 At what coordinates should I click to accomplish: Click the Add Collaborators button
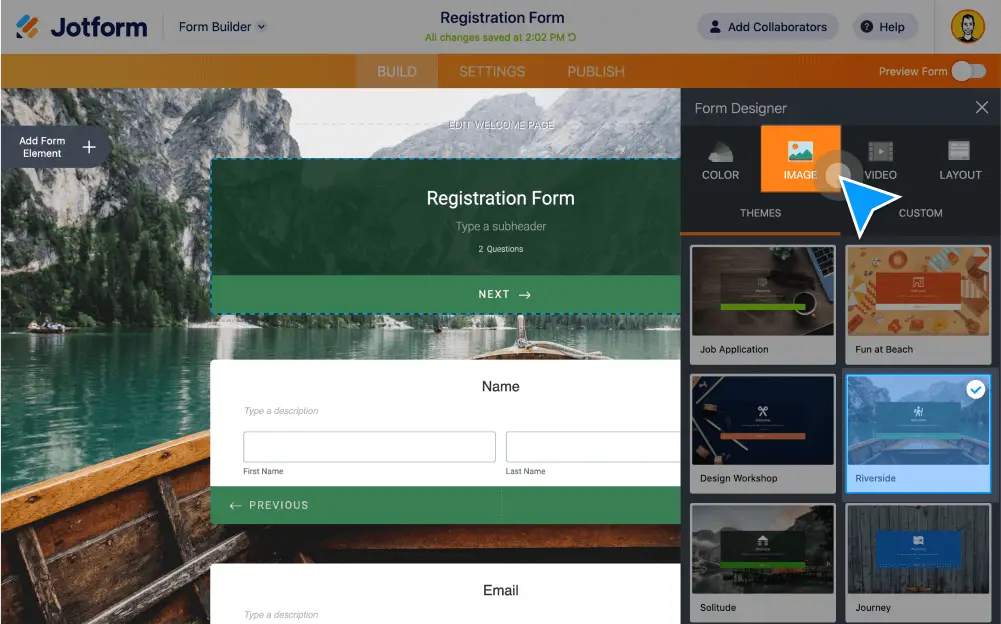click(767, 27)
